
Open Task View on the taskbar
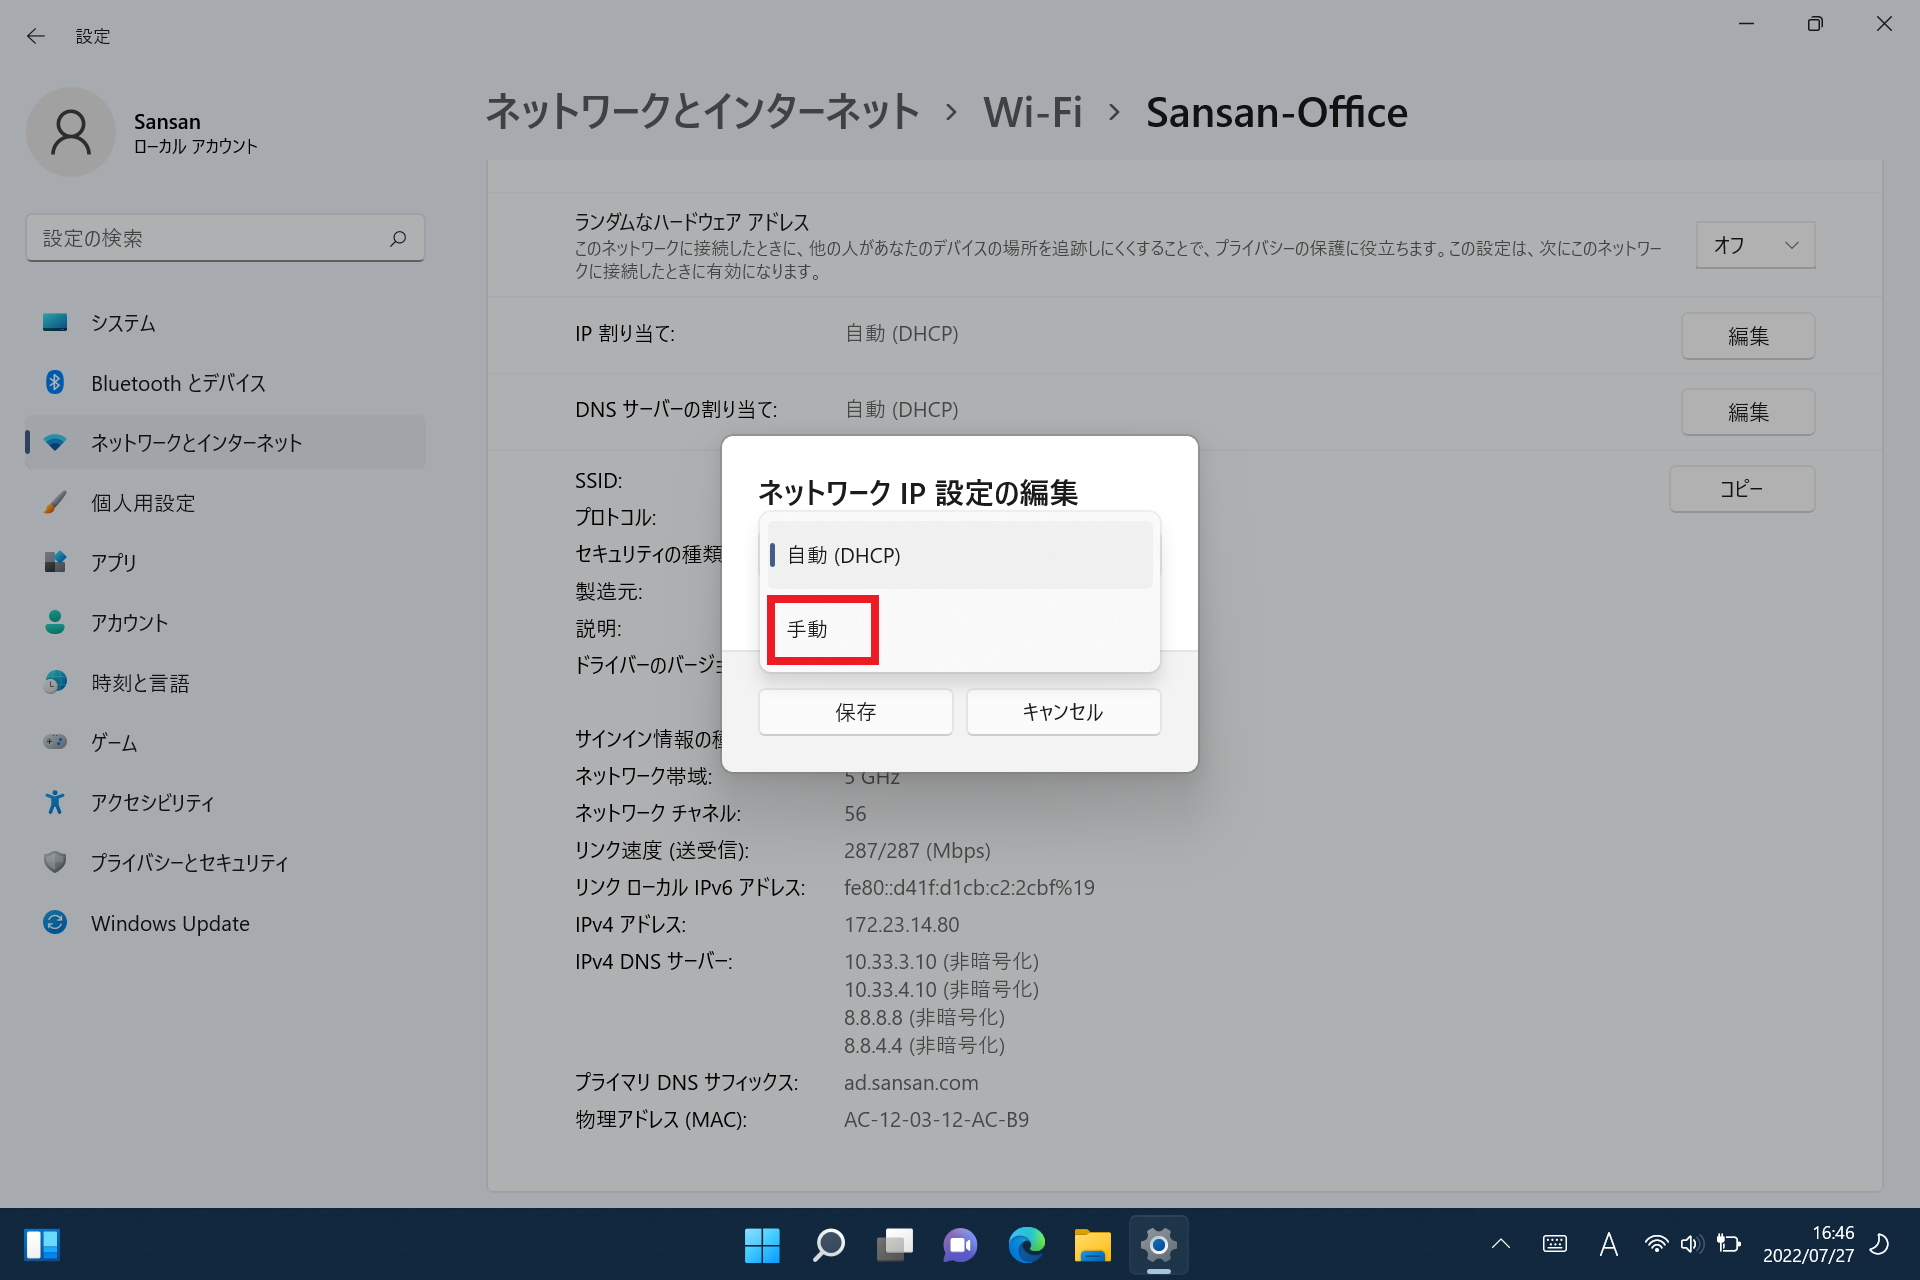pos(895,1245)
